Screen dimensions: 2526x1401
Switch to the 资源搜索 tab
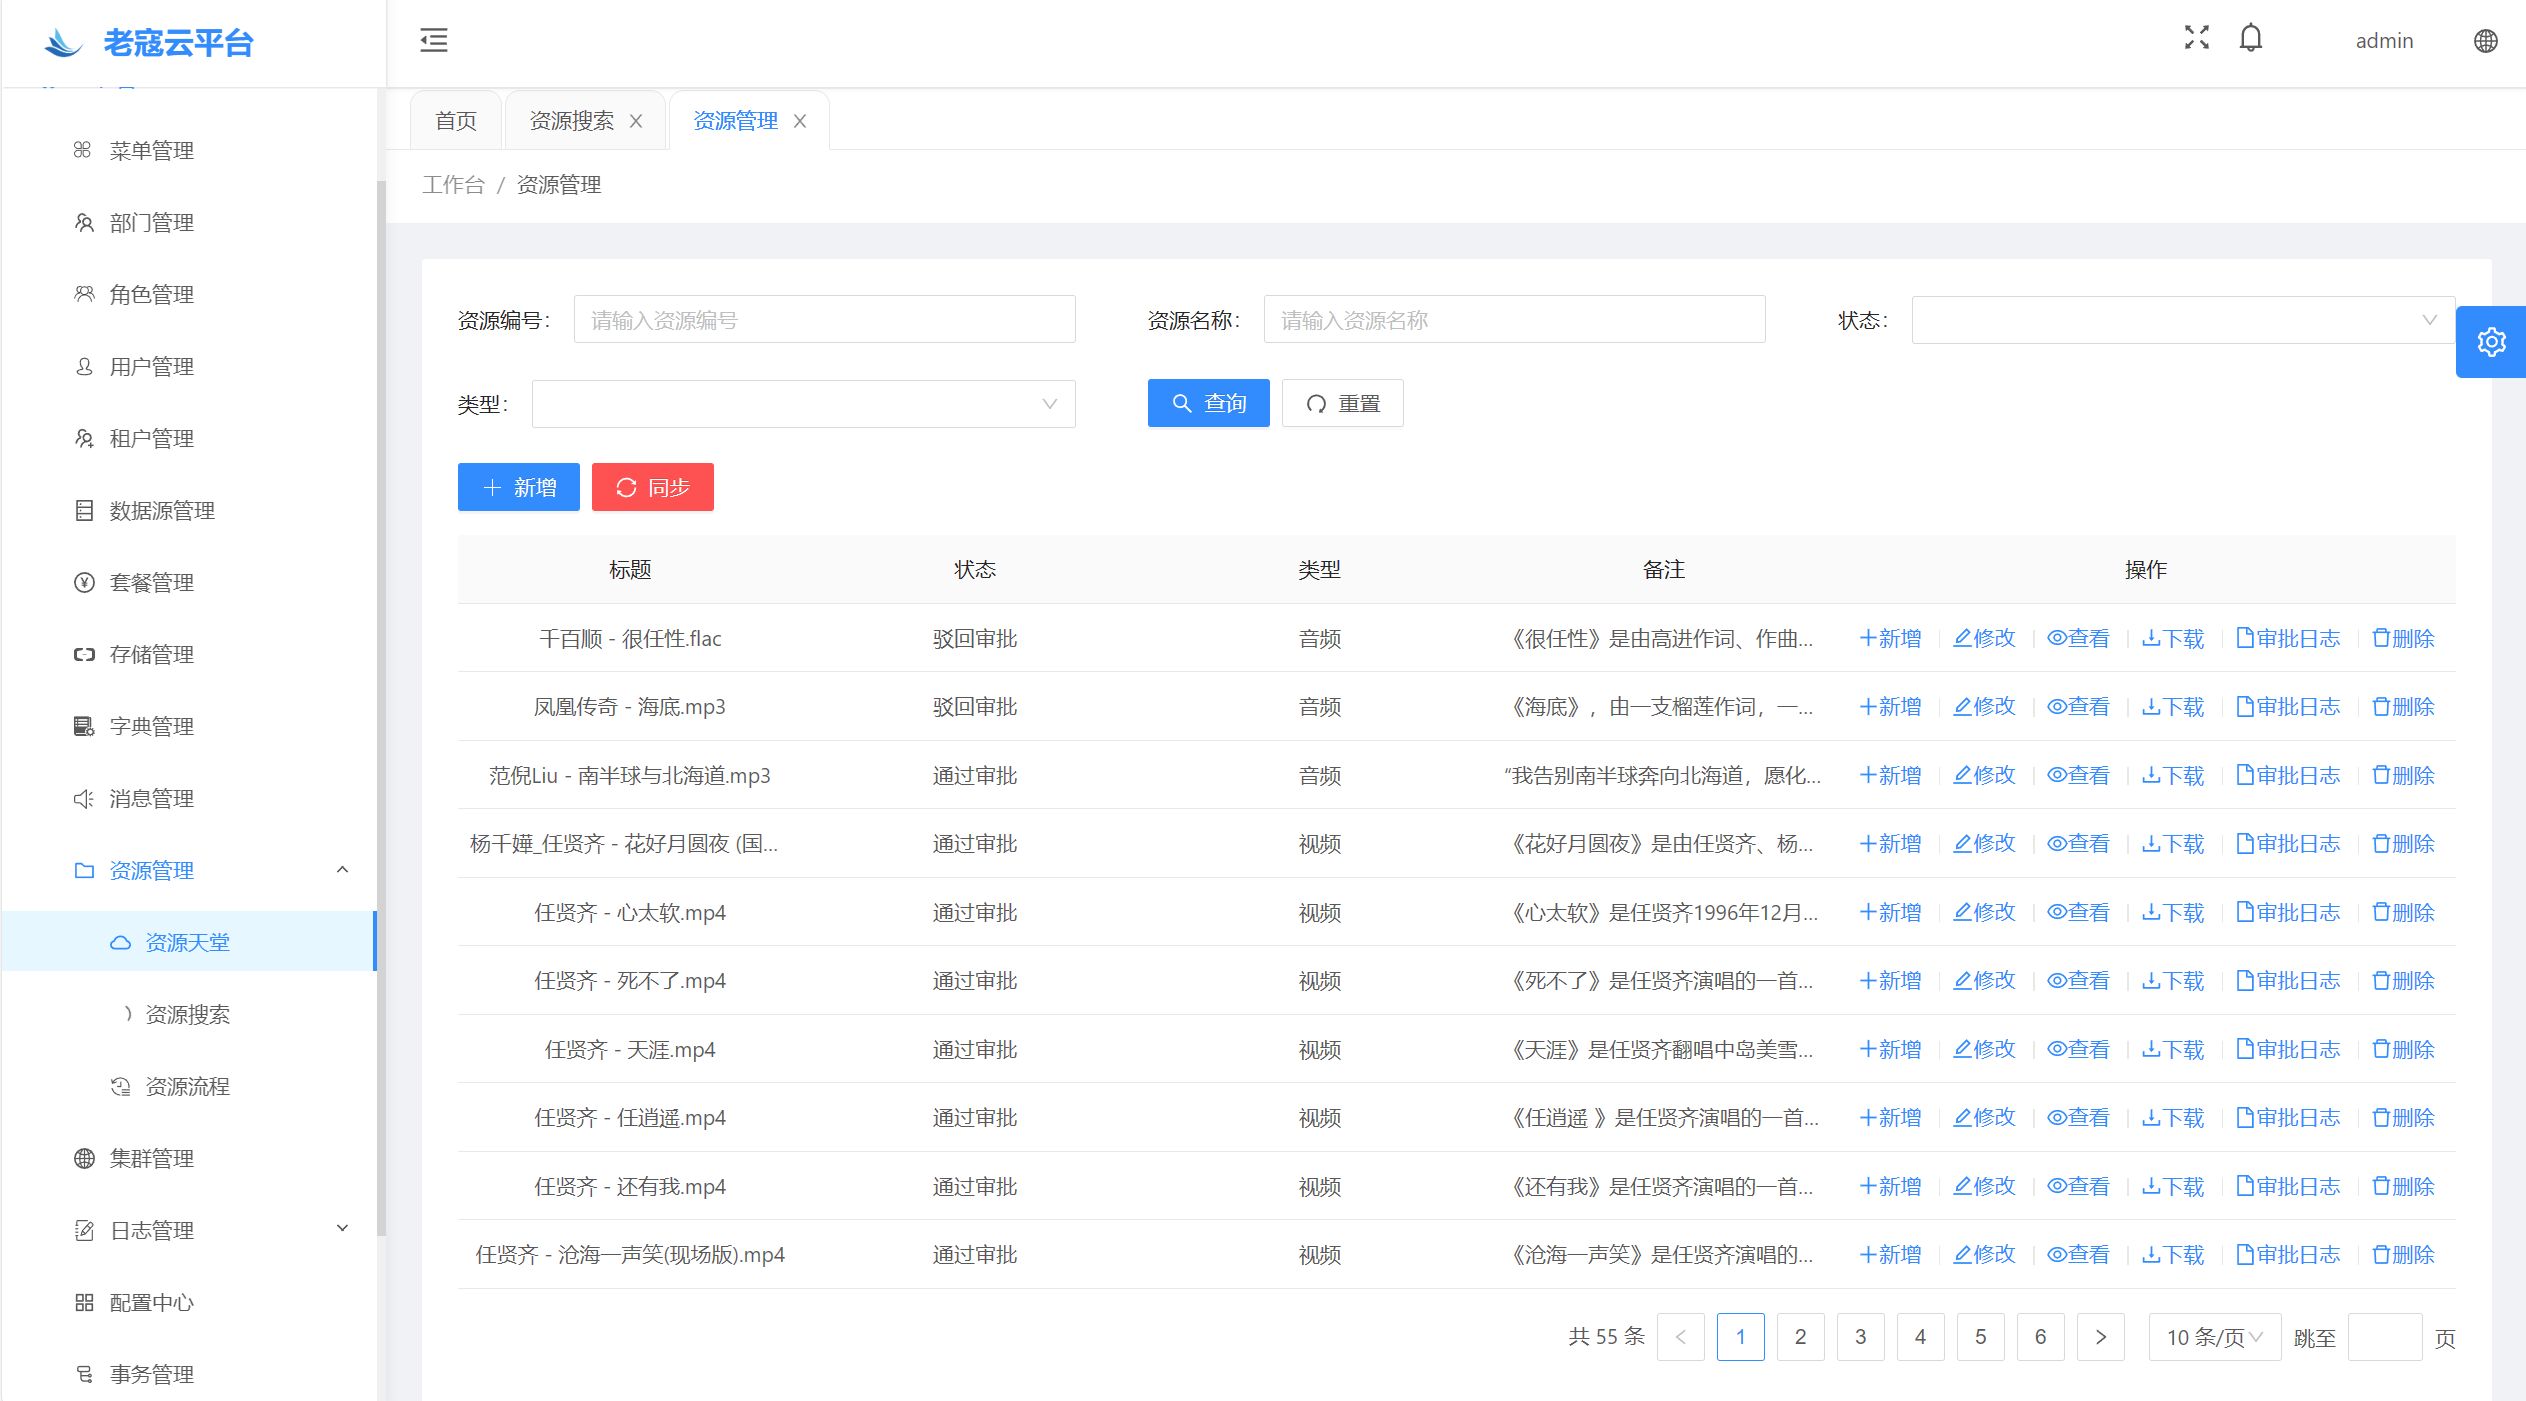tap(571, 121)
